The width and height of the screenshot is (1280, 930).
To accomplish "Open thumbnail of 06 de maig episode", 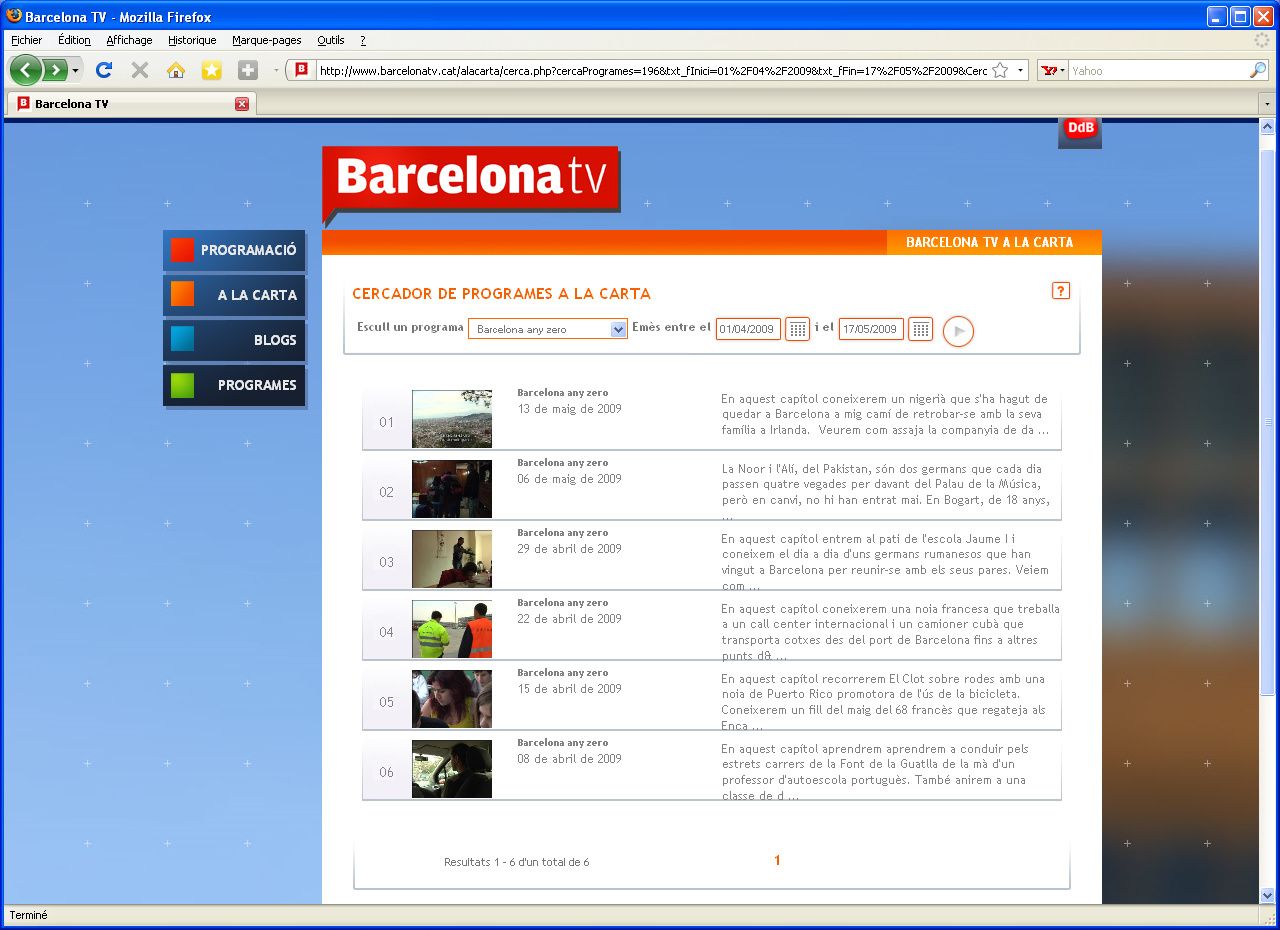I will tap(452, 489).
